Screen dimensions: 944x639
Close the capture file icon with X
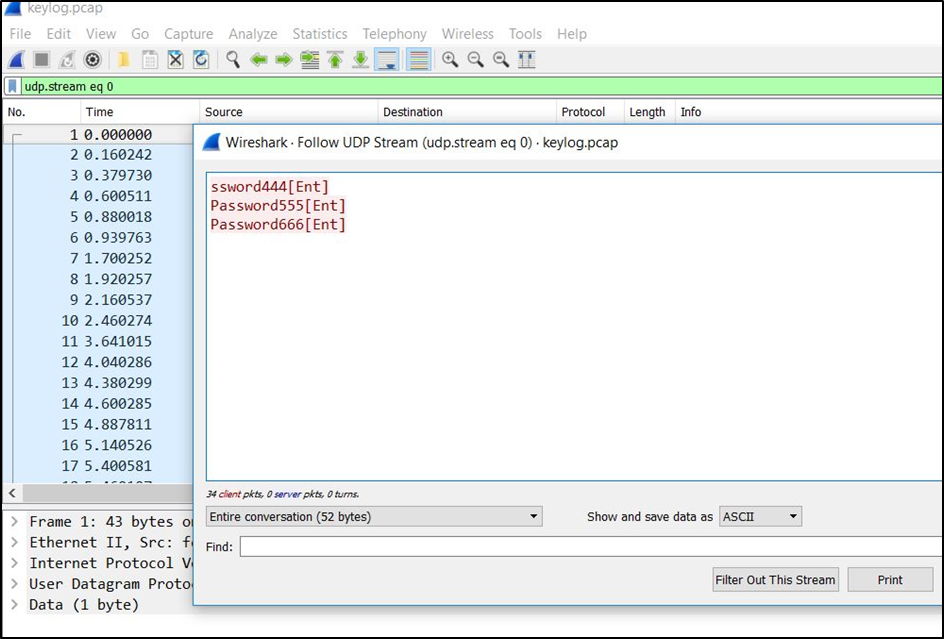[x=175, y=60]
